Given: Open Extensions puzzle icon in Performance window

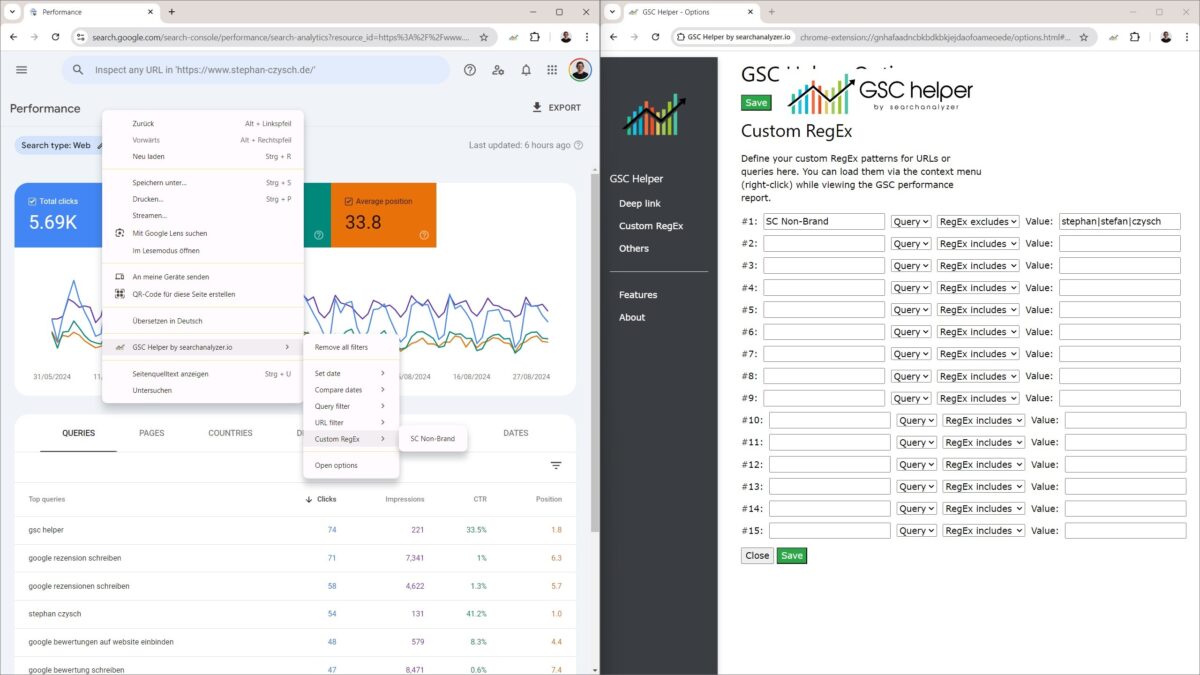Looking at the screenshot, I should (535, 37).
